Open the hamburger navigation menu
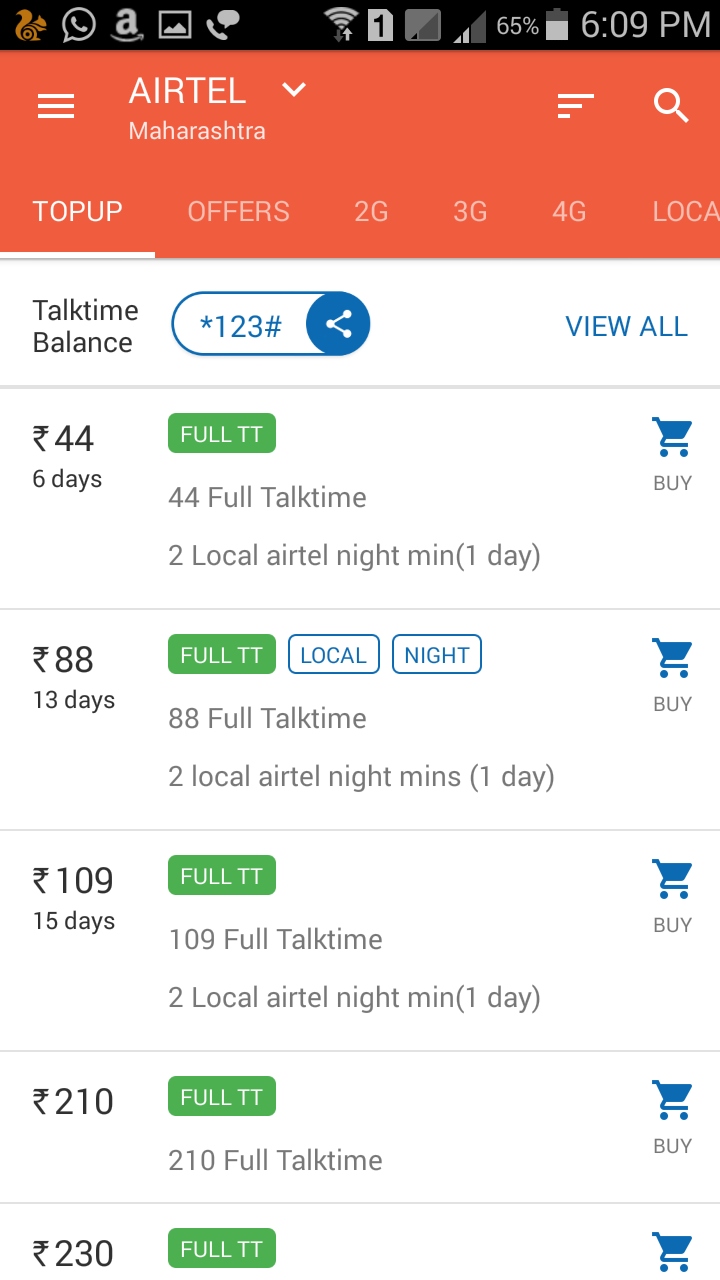The image size is (720, 1280). tap(56, 106)
